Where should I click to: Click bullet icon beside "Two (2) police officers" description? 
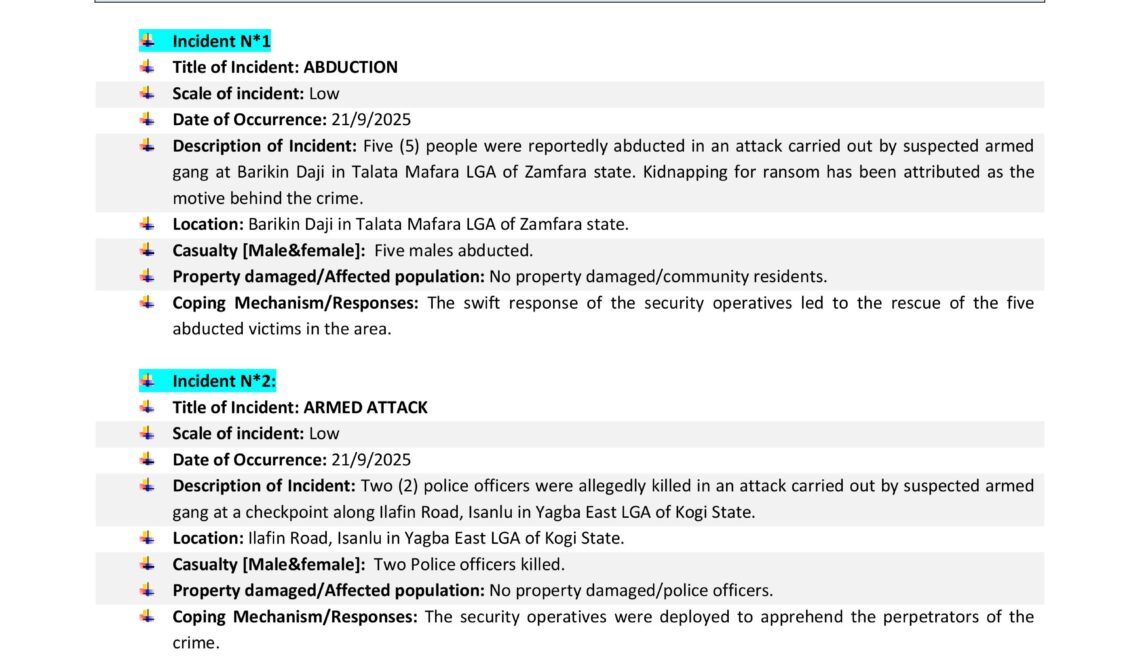[x=147, y=486]
